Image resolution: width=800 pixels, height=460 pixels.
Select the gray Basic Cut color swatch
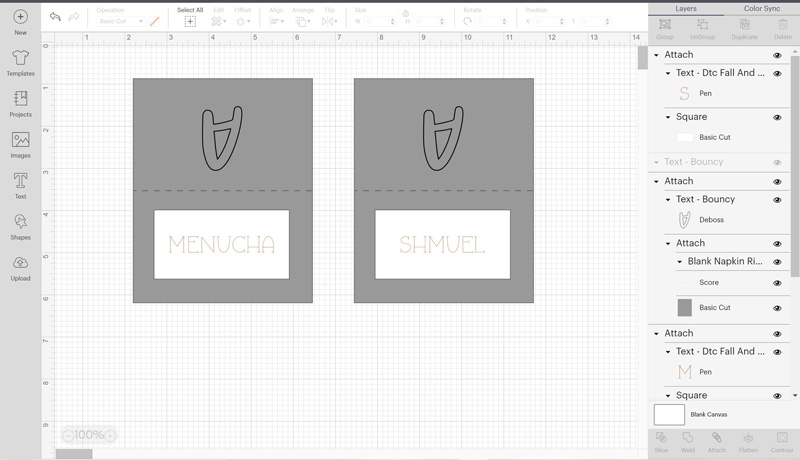tap(685, 308)
